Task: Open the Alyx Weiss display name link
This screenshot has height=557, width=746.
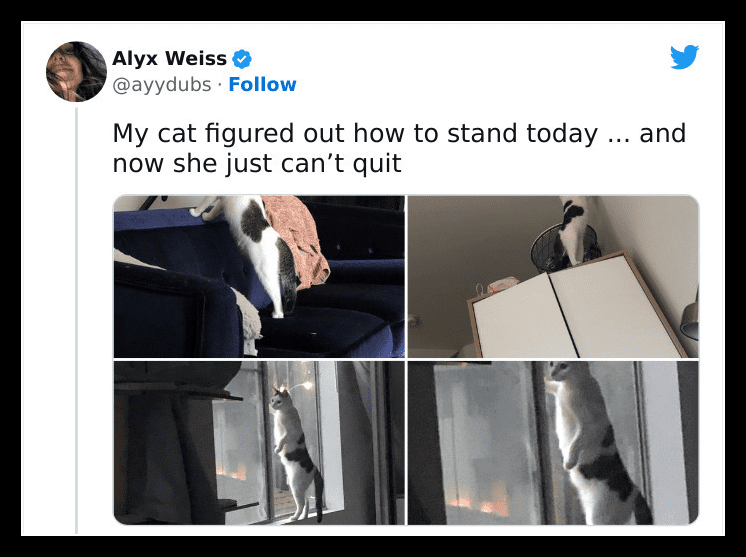Action: pyautogui.click(x=169, y=59)
